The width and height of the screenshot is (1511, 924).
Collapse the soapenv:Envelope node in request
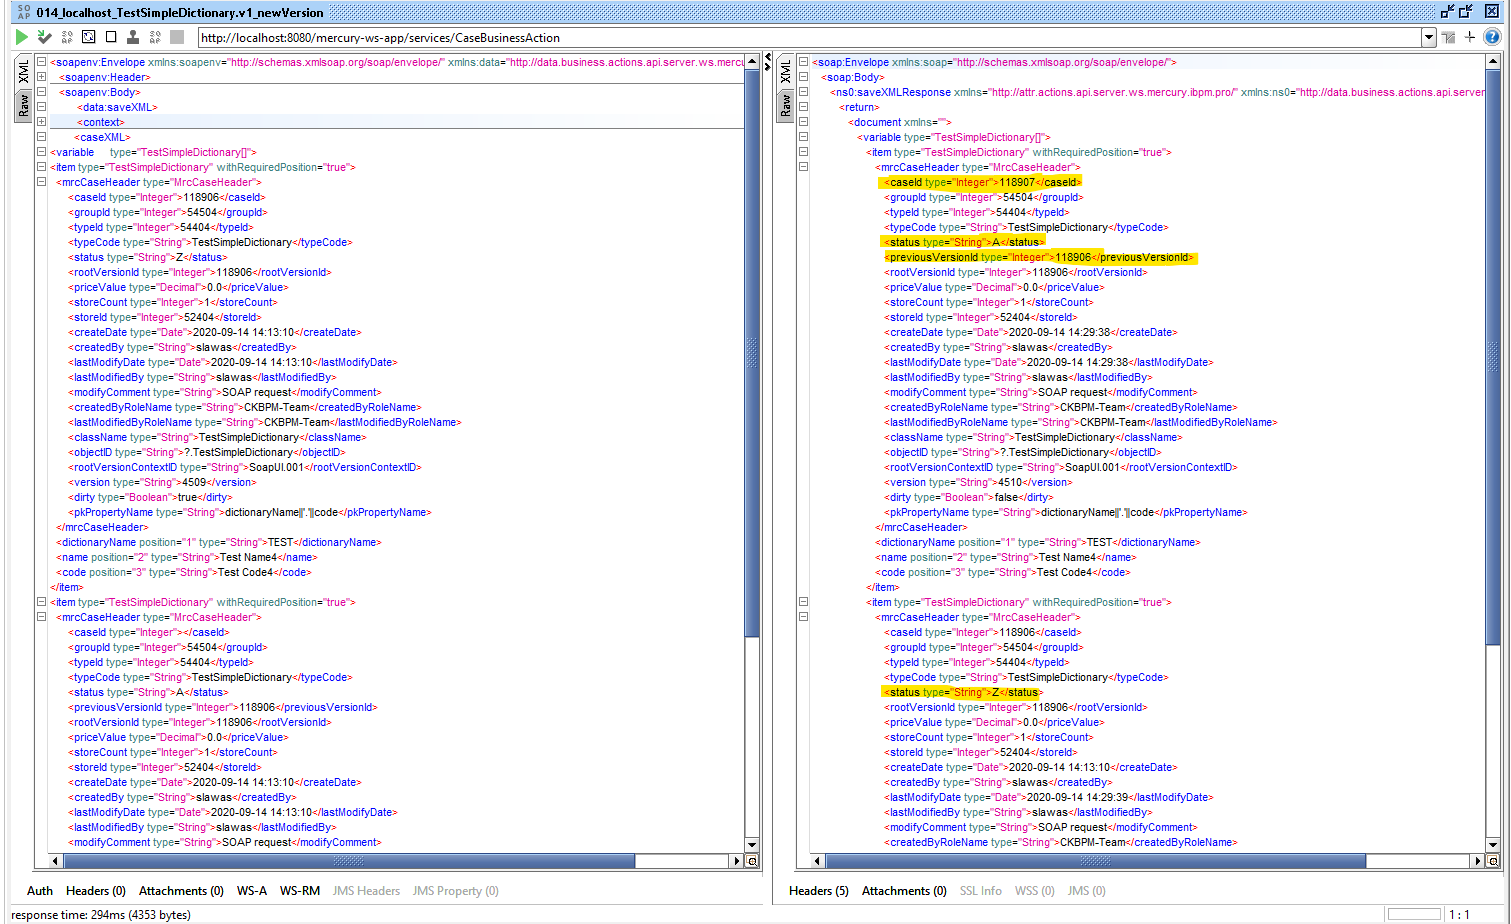point(41,62)
